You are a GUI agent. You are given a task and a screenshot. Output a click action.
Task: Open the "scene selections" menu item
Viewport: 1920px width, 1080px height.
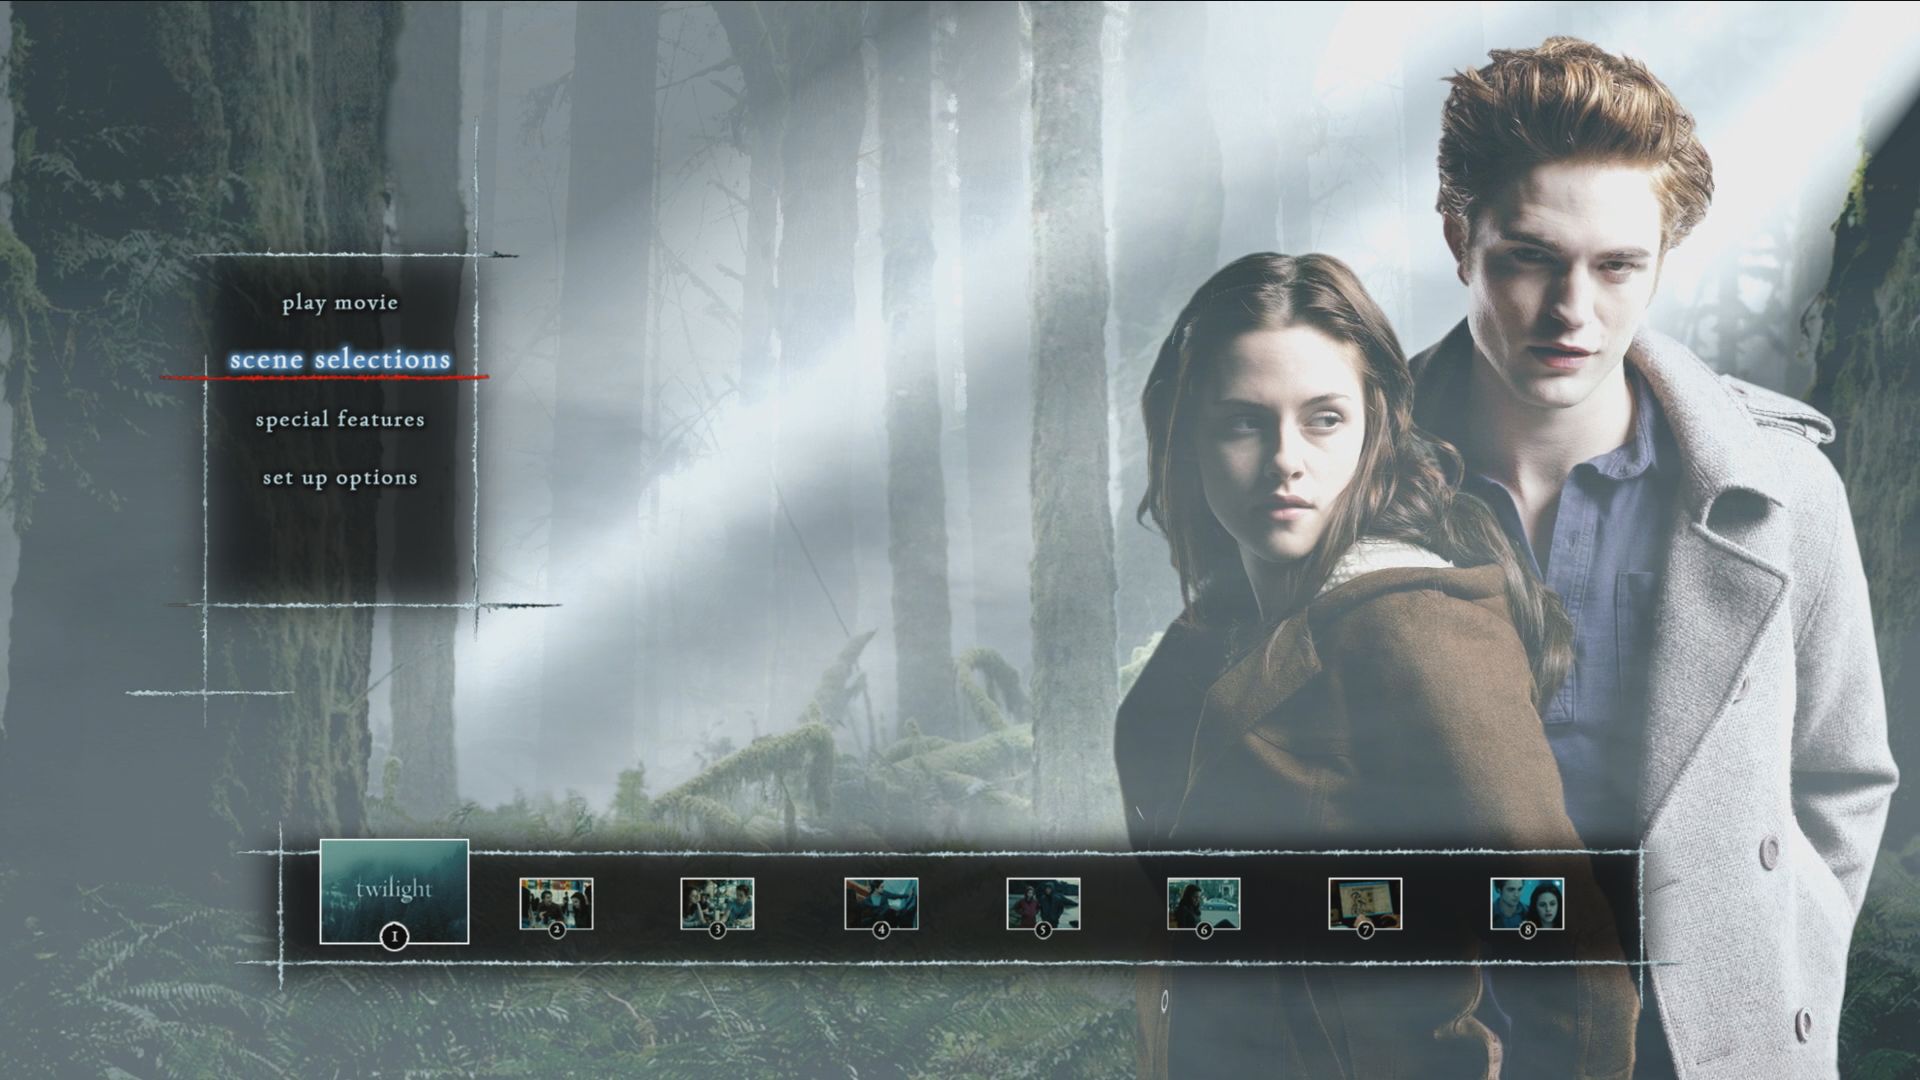click(340, 359)
